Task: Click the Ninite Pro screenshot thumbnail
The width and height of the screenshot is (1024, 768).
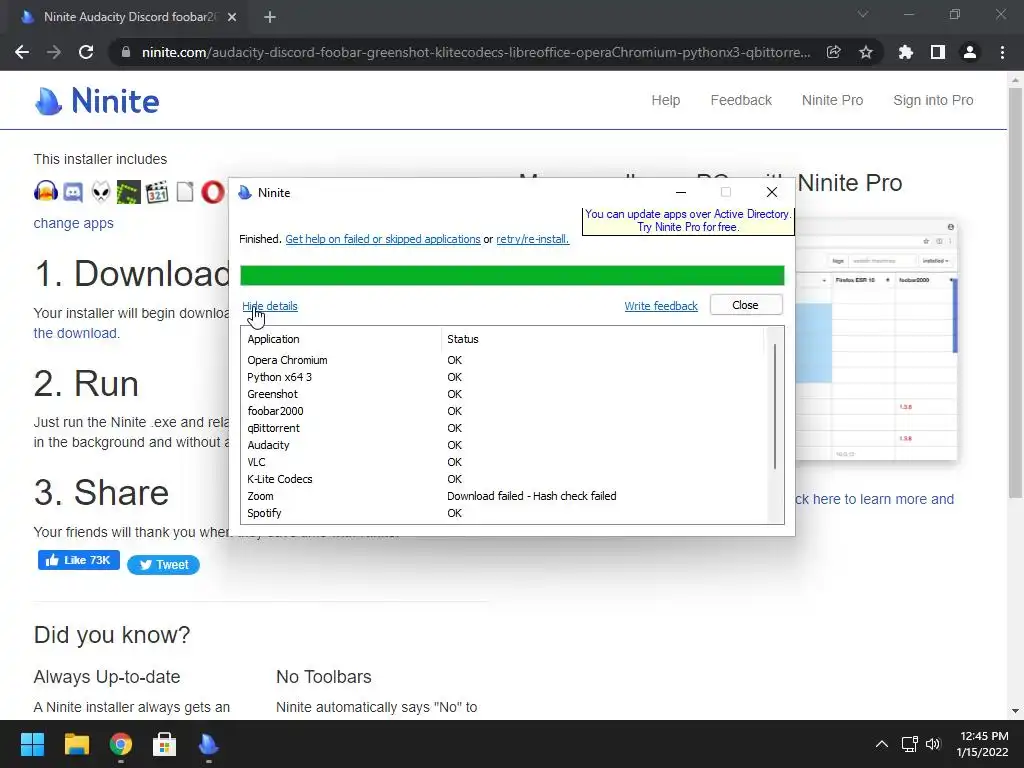Action: coord(876,340)
